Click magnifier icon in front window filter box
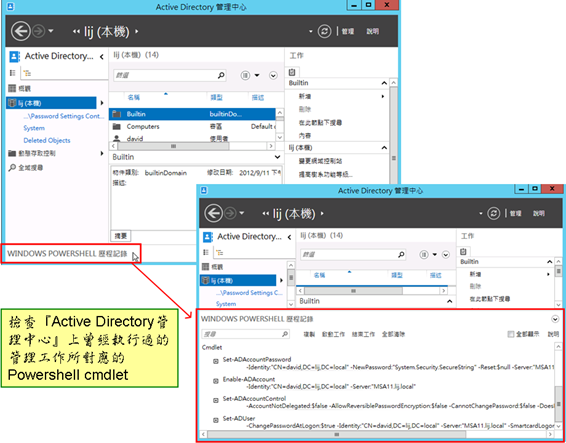 coord(401,255)
